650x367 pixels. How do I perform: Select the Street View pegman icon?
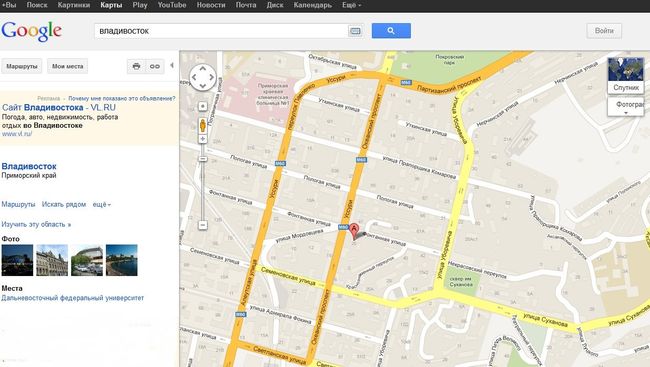203,125
